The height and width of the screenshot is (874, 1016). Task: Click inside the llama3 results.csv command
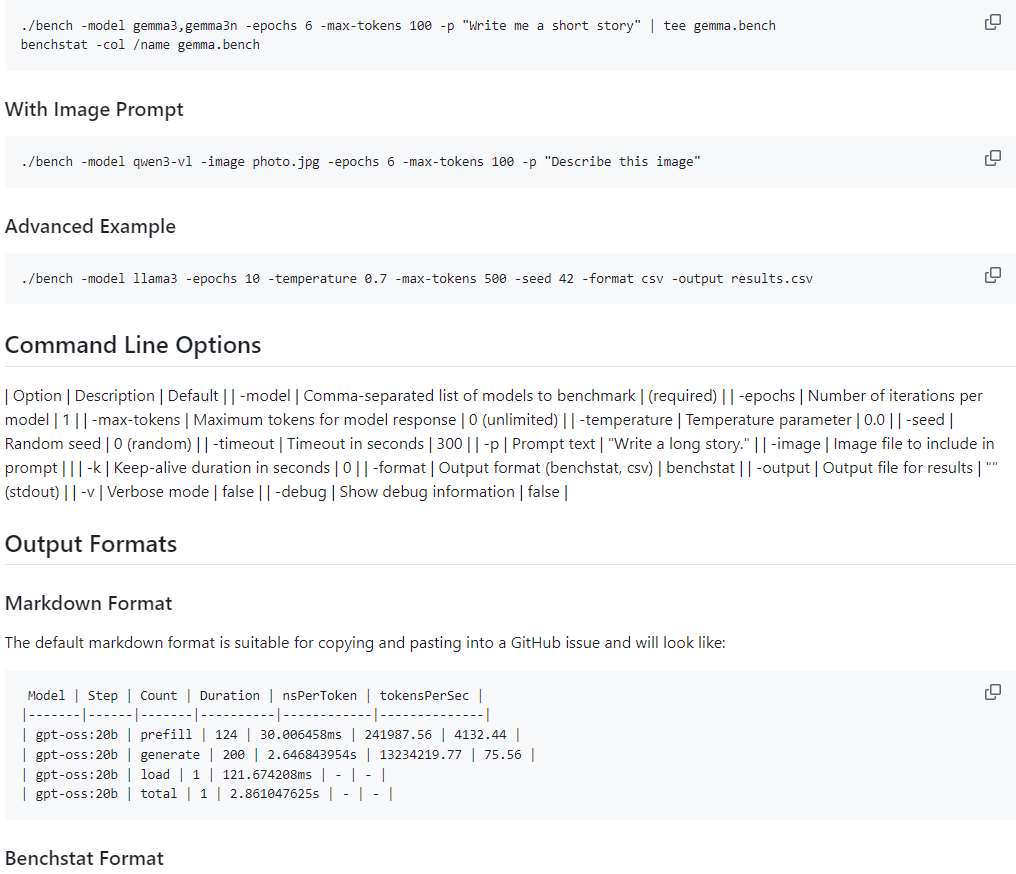pos(416,279)
